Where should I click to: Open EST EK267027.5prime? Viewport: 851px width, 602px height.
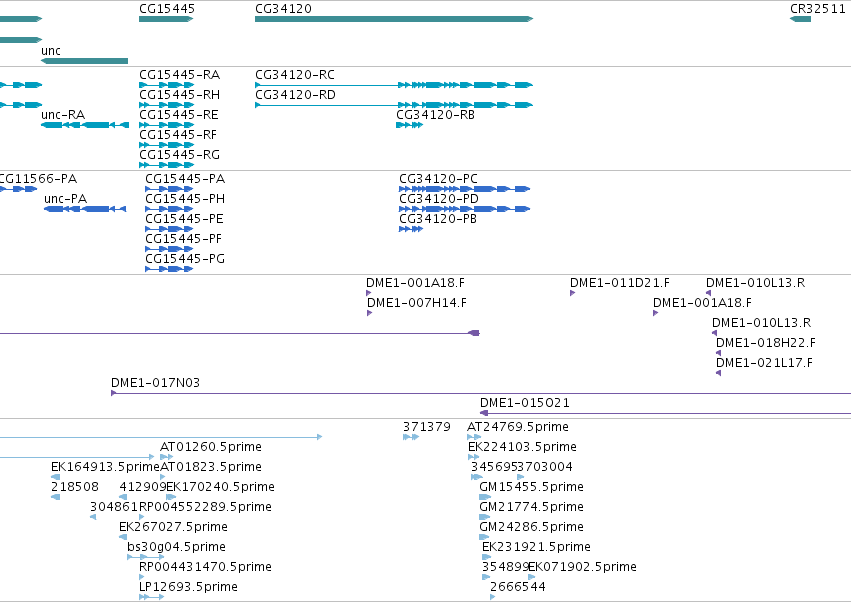173,528
